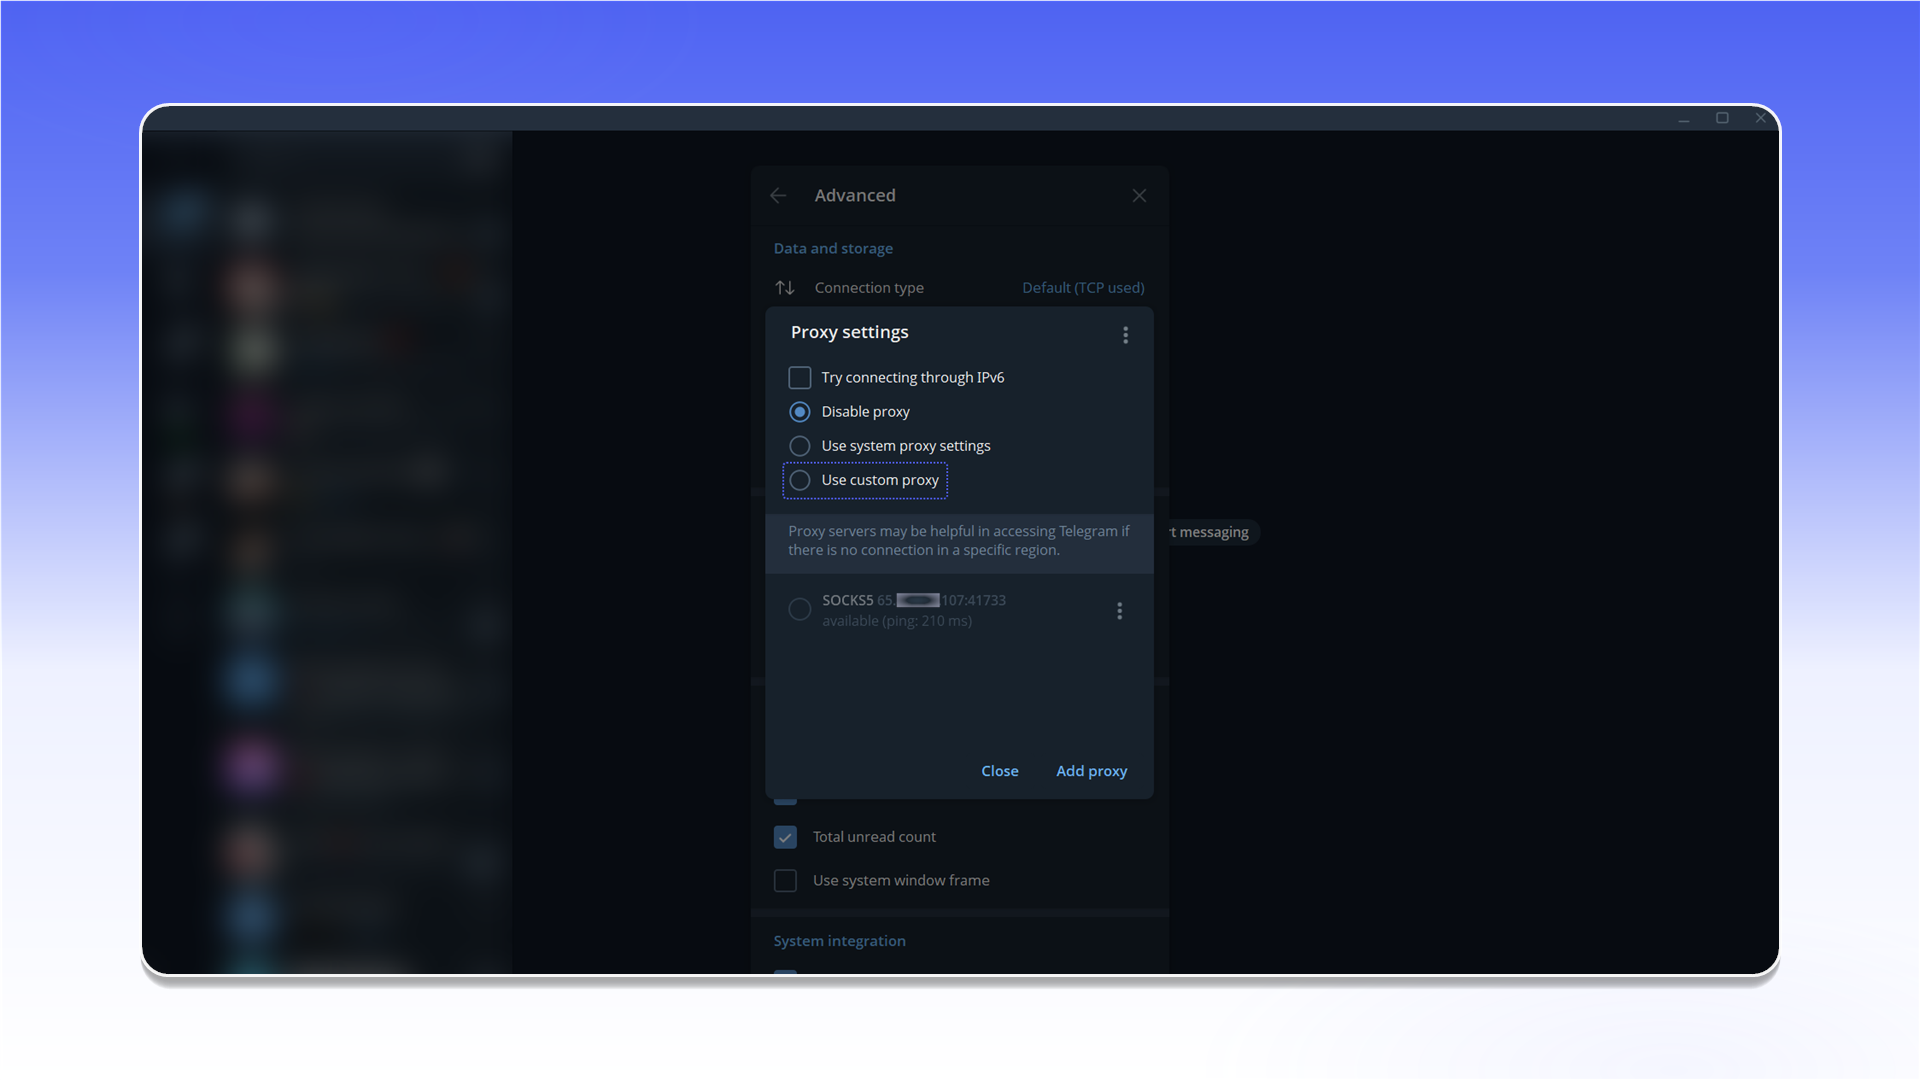The height and width of the screenshot is (1080, 1920).
Task: Click the Data and storage heading
Action: coord(833,249)
